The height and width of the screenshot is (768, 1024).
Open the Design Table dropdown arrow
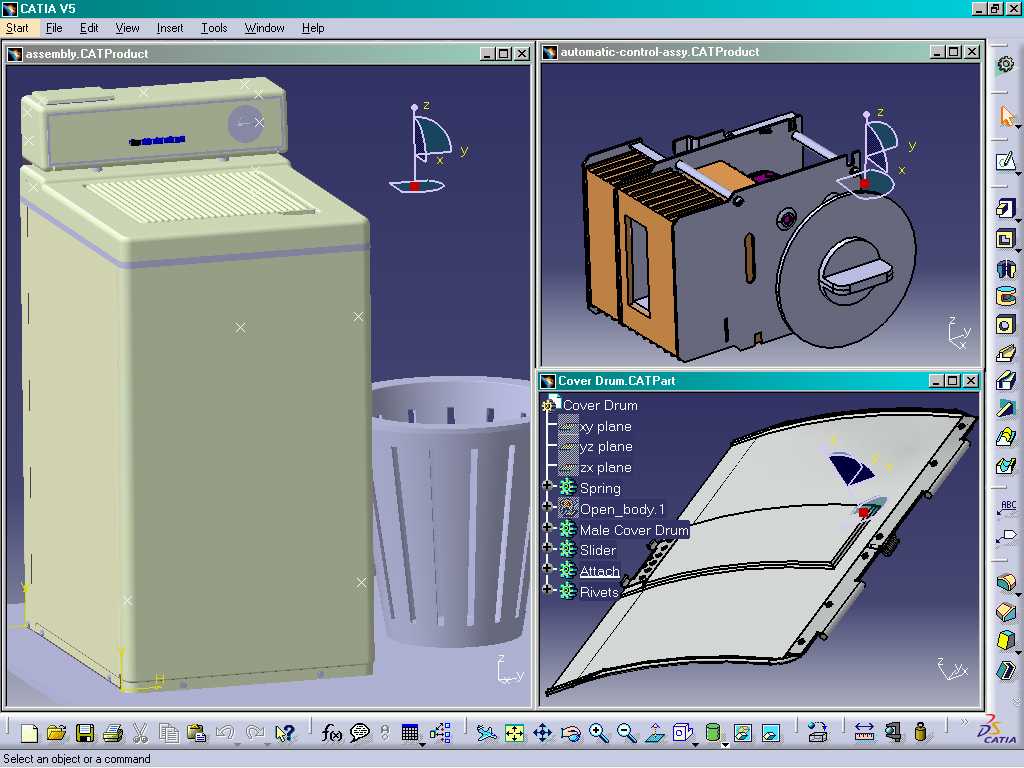point(423,744)
